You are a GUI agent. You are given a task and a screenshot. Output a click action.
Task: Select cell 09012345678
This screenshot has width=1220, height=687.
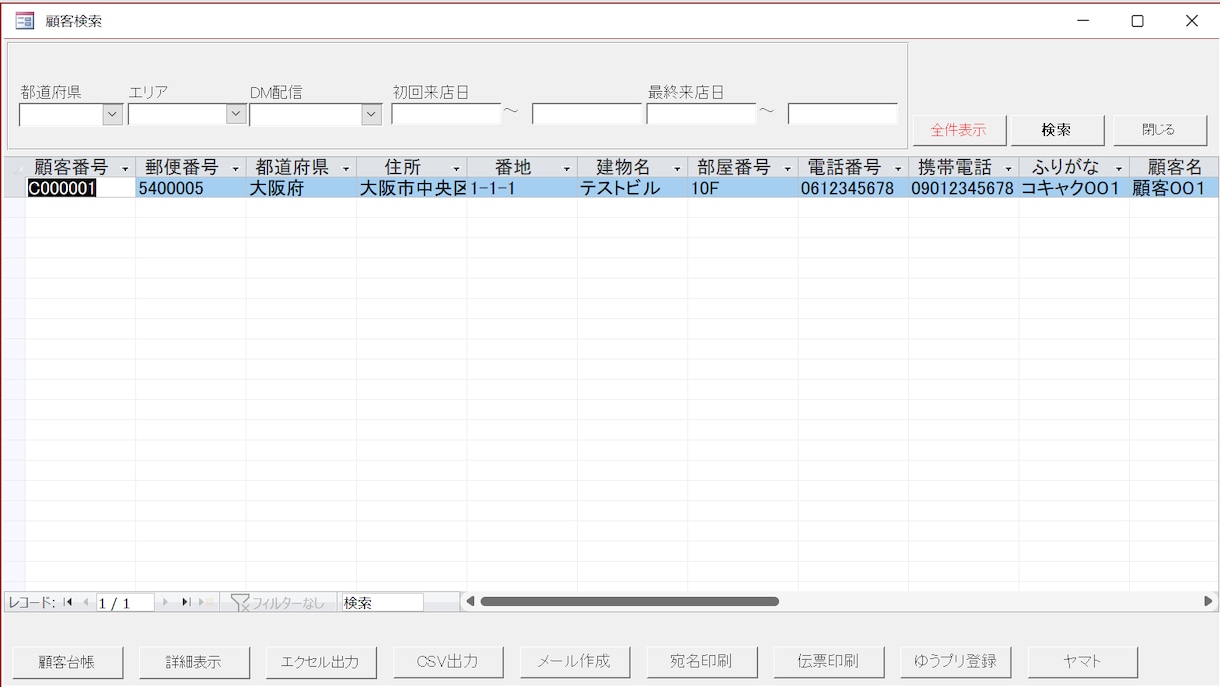pos(963,188)
